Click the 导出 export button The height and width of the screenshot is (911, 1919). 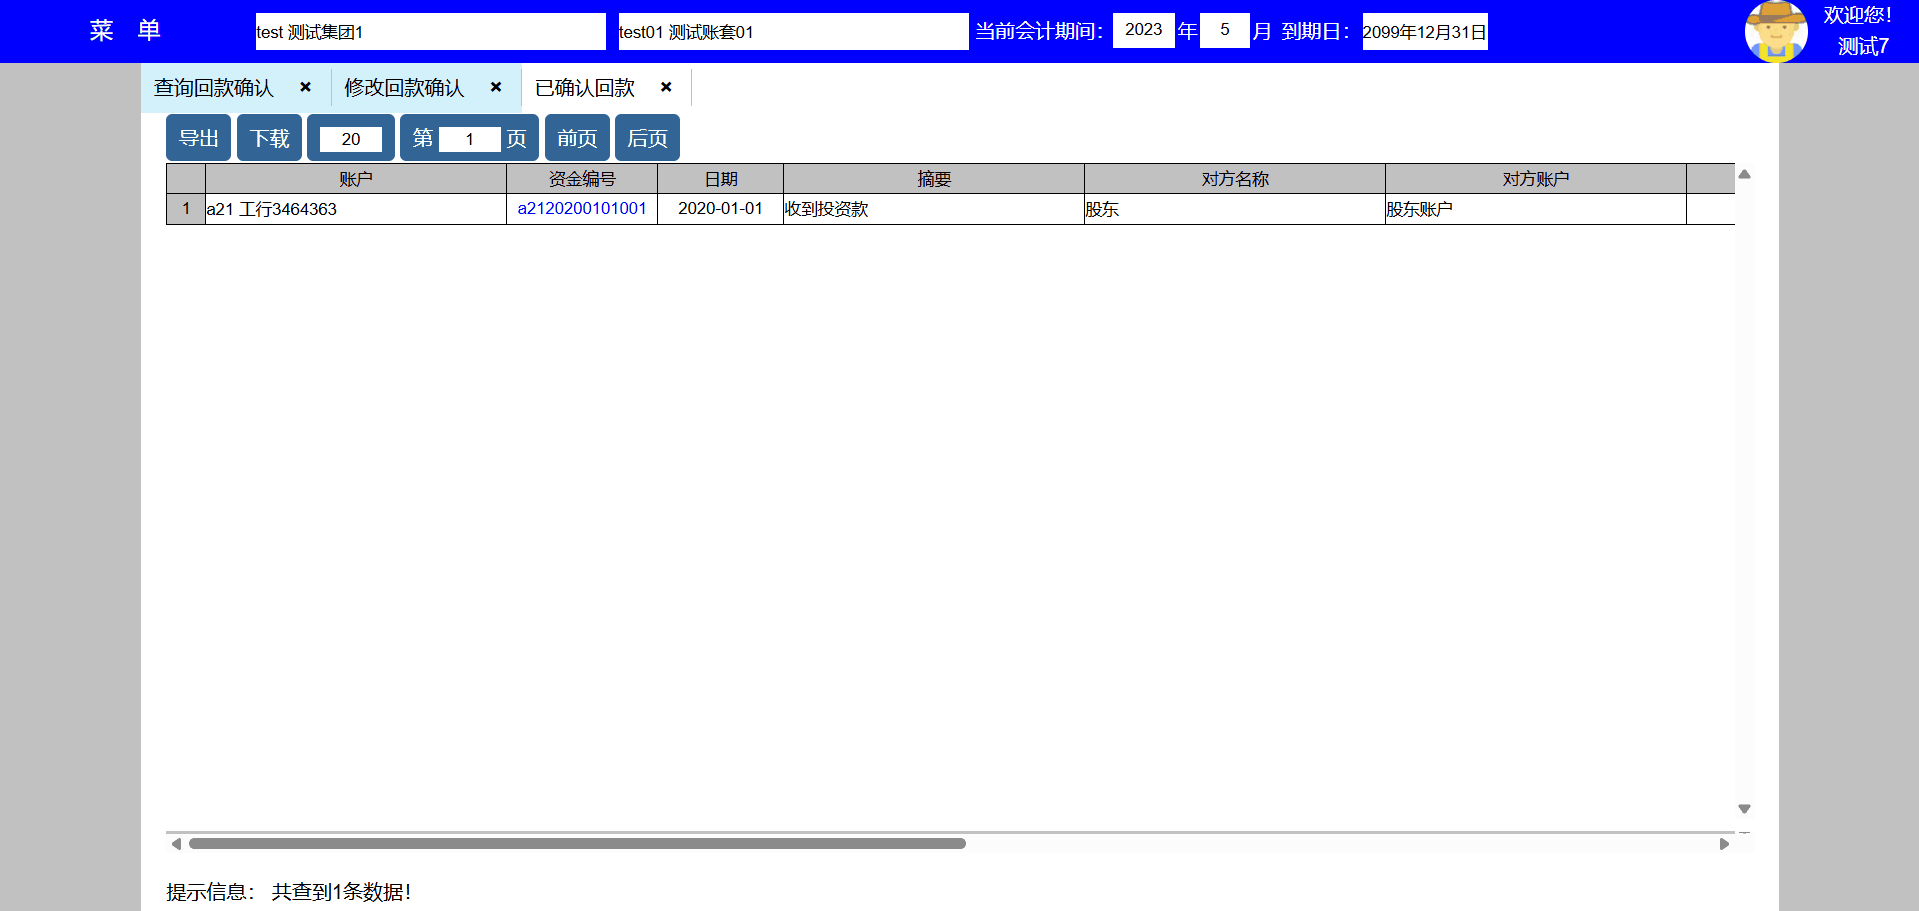point(198,138)
